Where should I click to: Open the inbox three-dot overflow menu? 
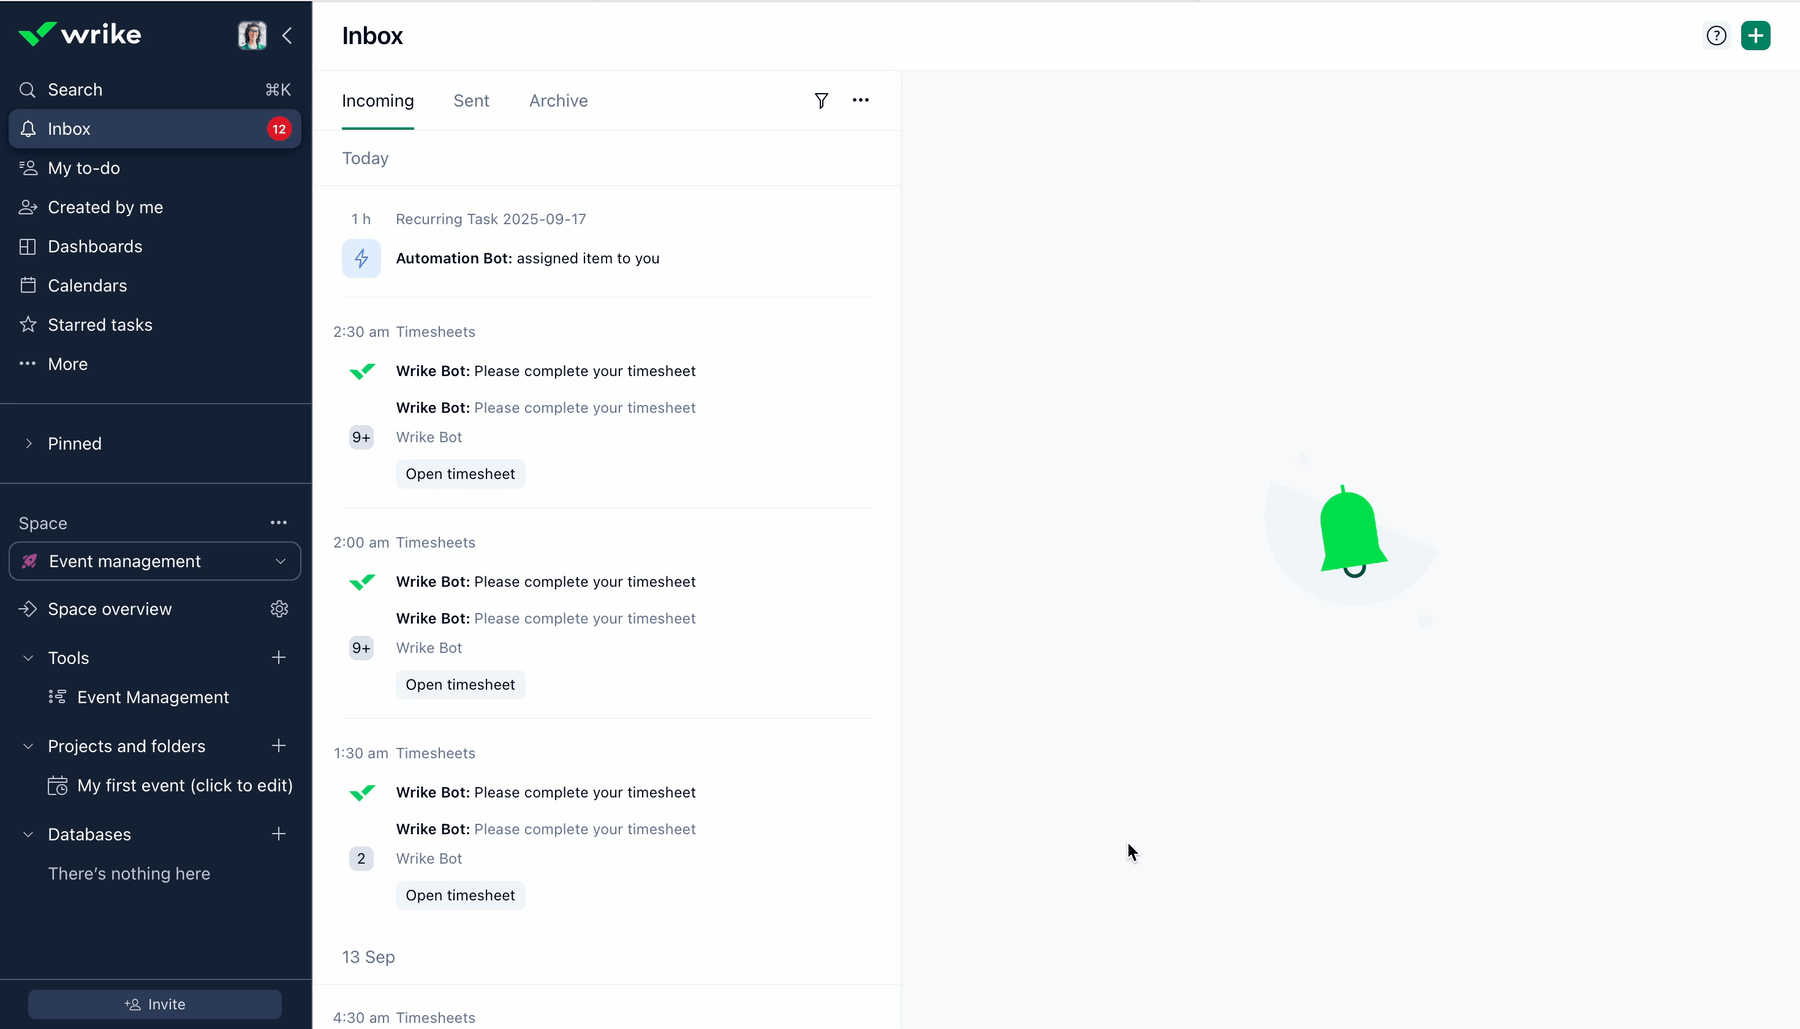tap(861, 100)
